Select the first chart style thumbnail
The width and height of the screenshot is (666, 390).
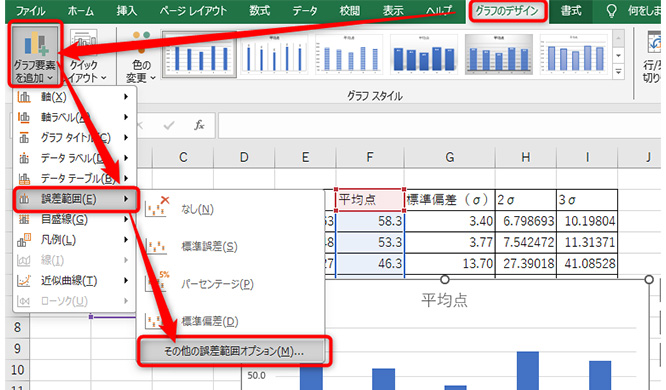pyautogui.click(x=198, y=54)
